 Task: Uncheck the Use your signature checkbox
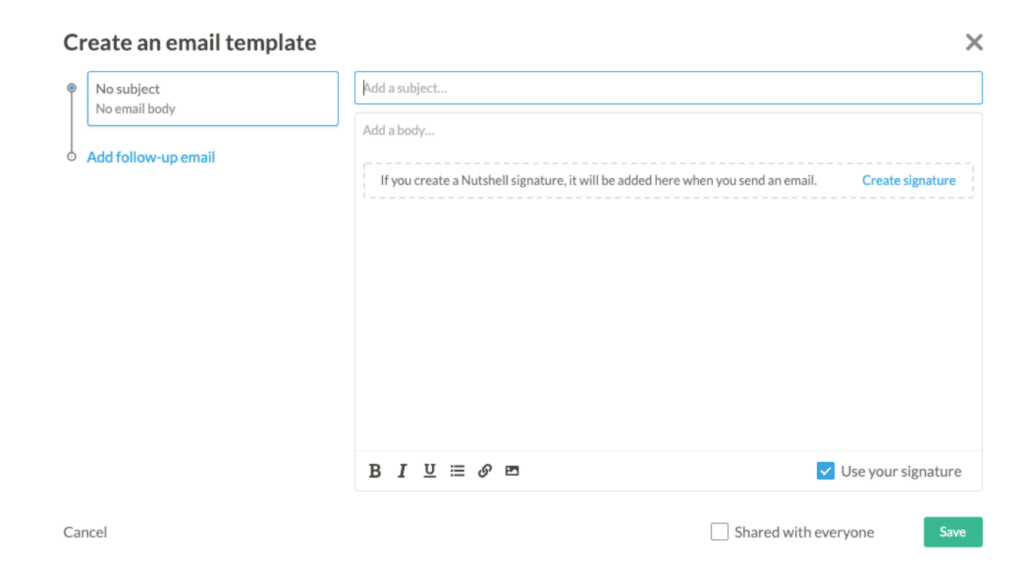[825, 470]
